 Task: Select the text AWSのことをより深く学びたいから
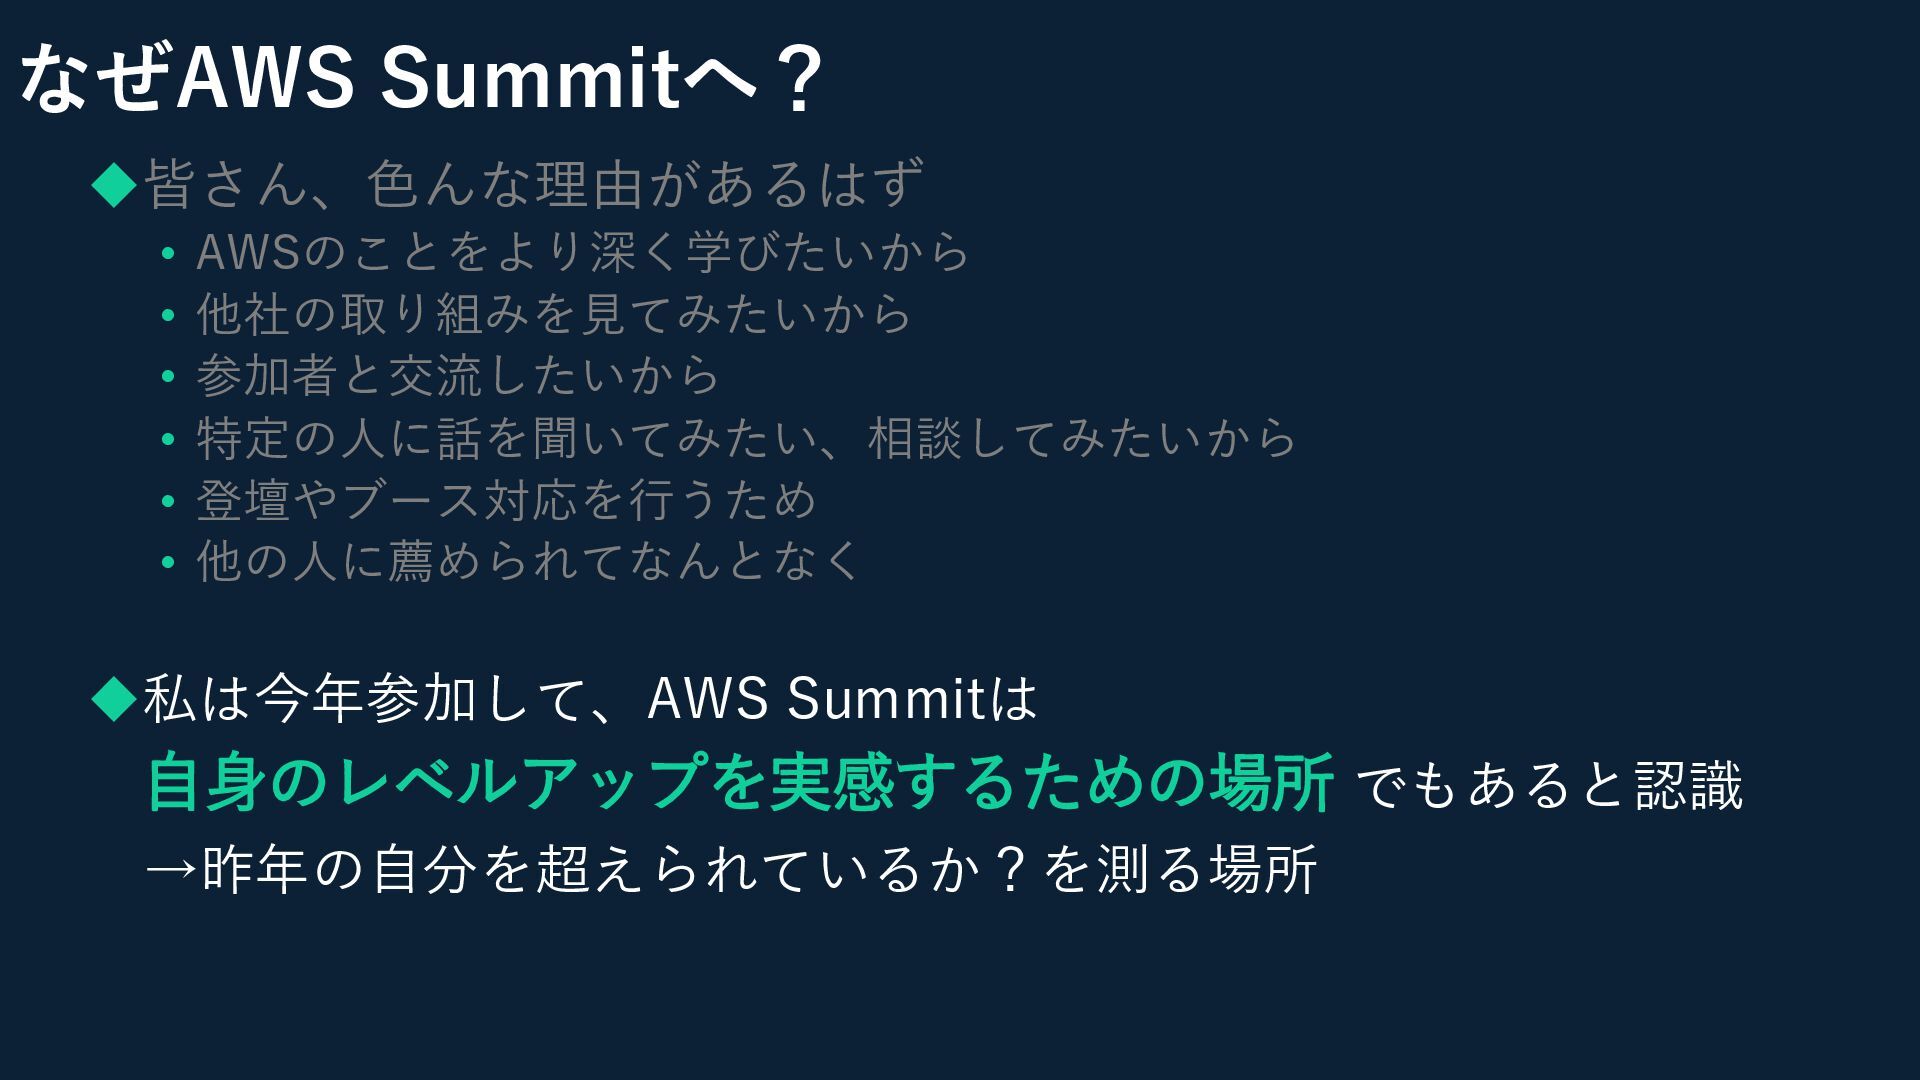583,252
